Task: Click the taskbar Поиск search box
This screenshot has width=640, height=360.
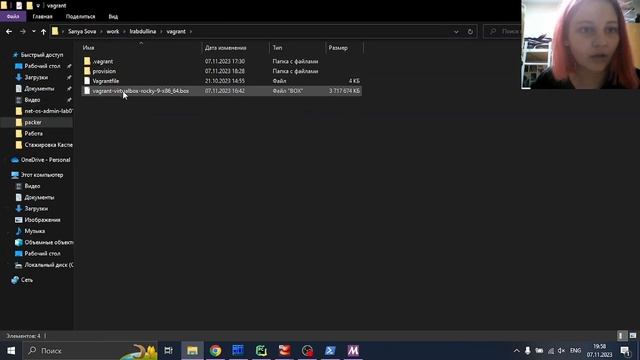Action: point(90,351)
